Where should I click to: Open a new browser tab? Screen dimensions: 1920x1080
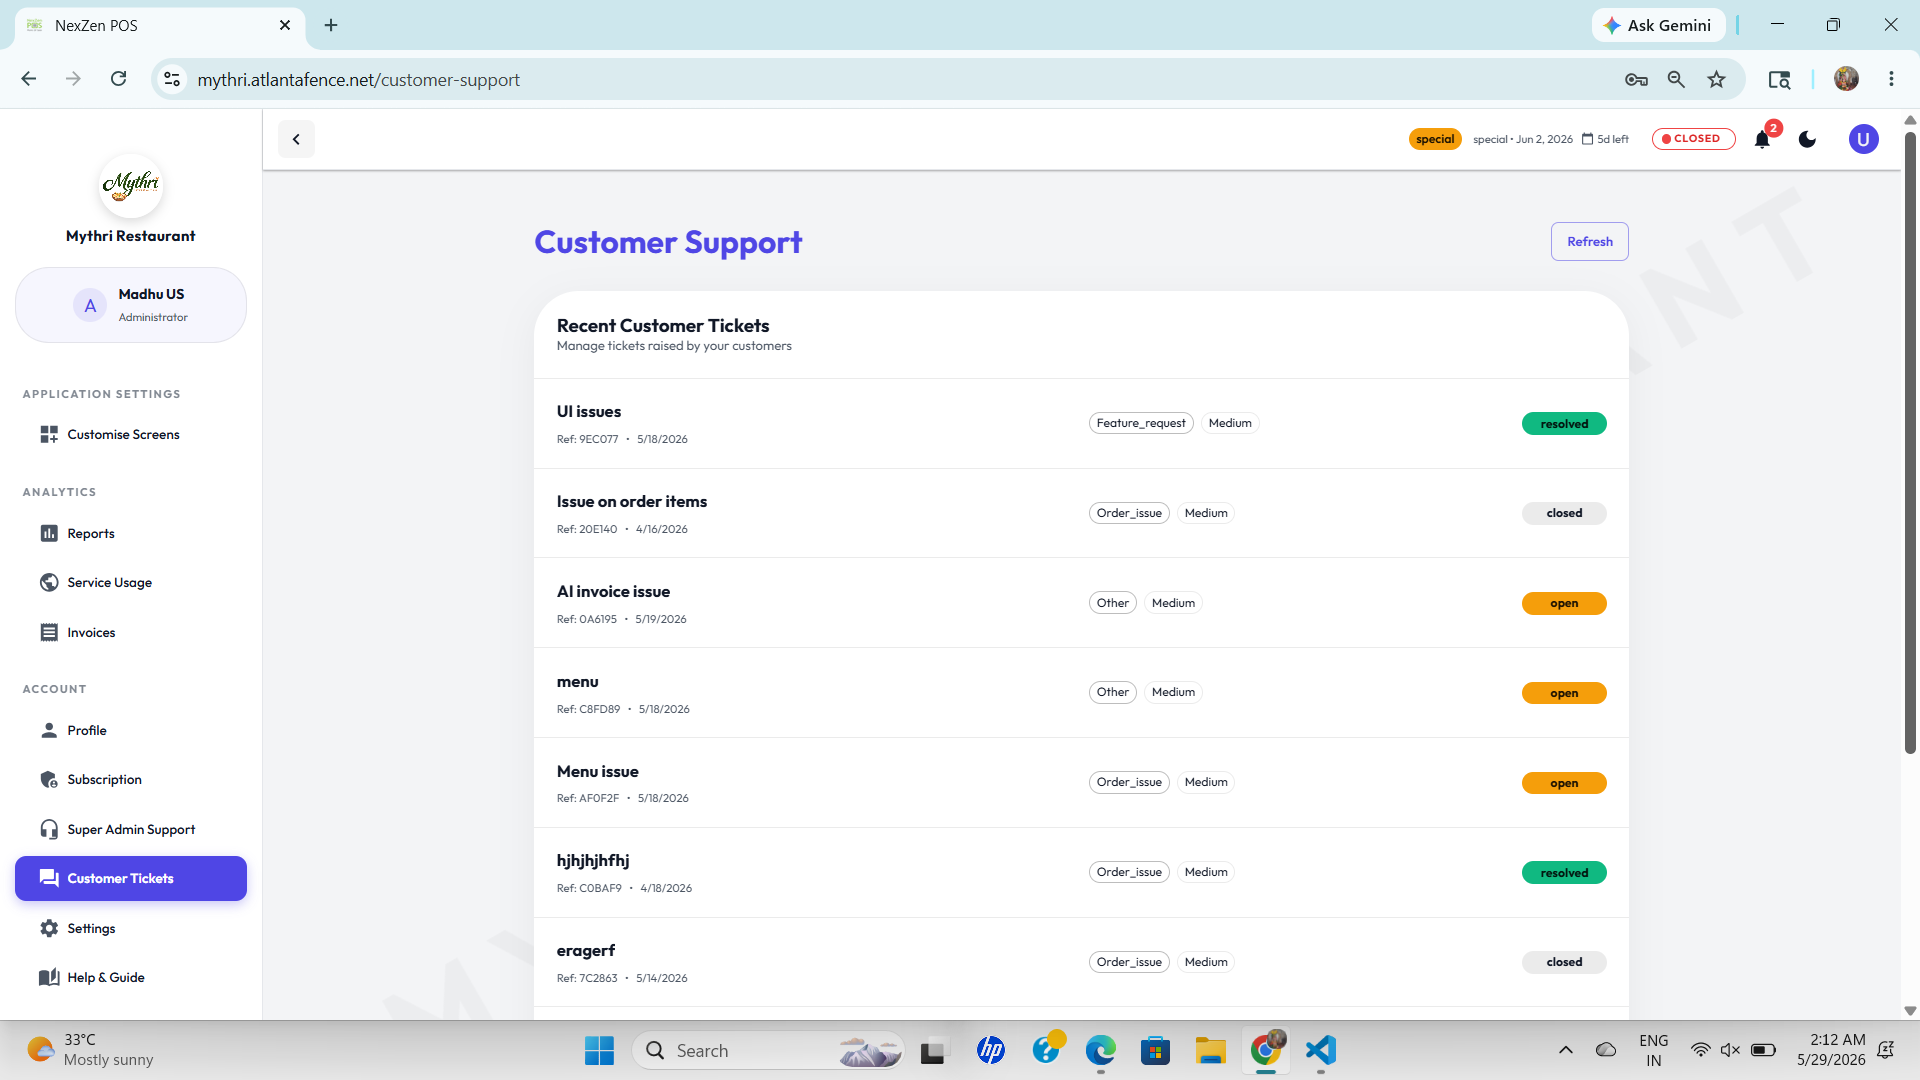point(331,25)
